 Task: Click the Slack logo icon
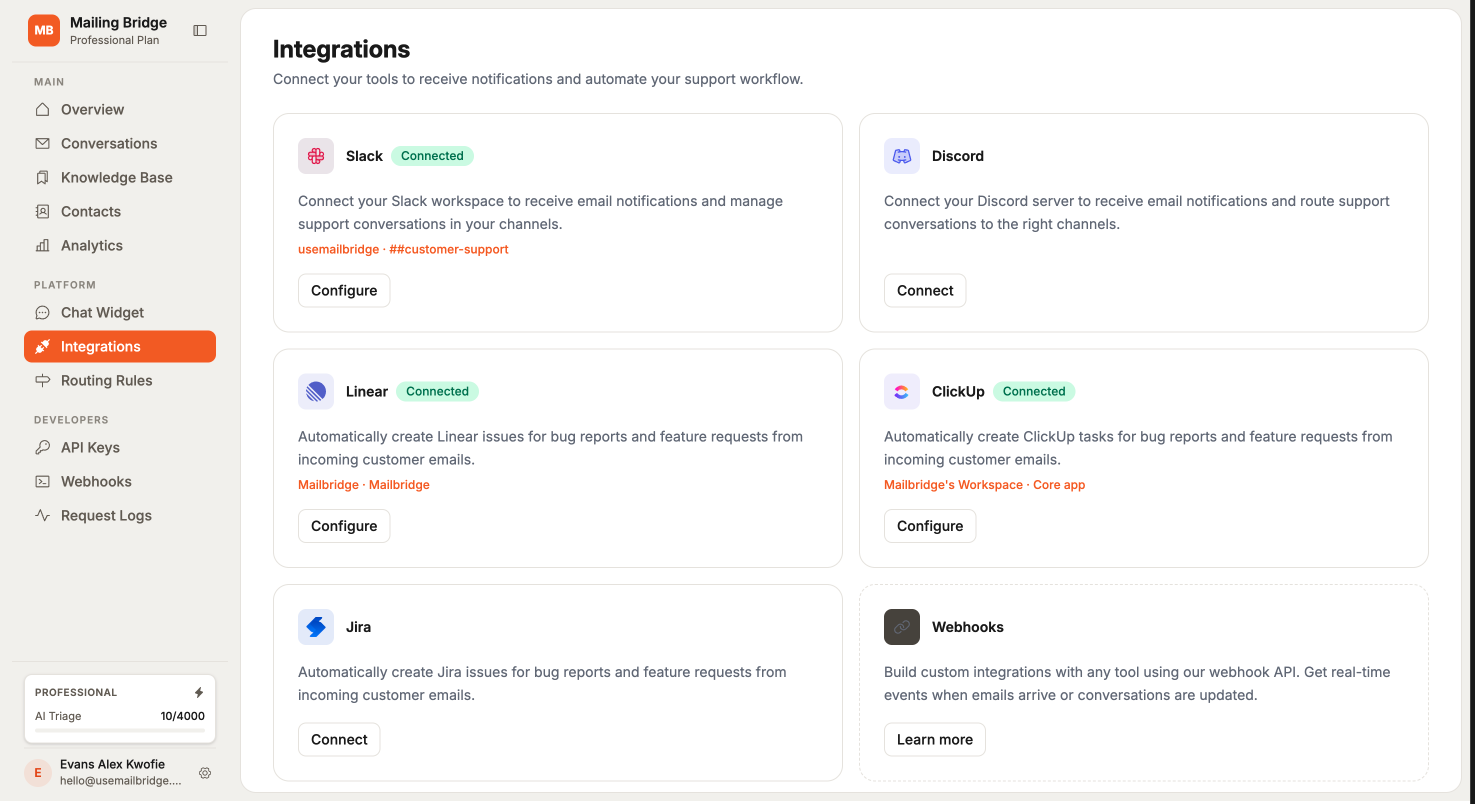[316, 156]
